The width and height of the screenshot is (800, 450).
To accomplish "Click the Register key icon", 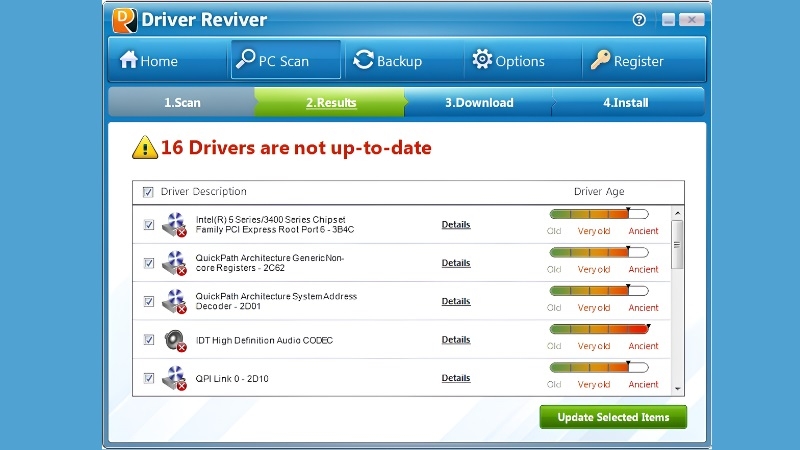I will 601,60.
